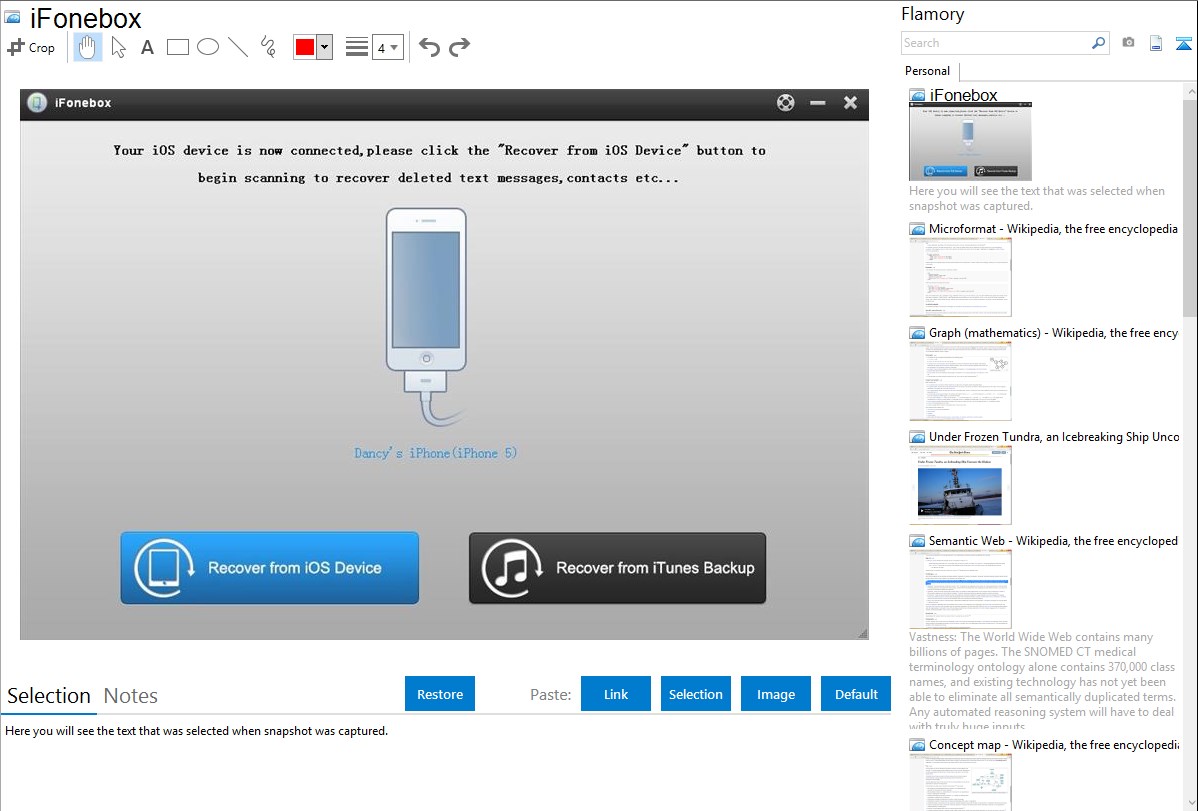The height and width of the screenshot is (811, 1198).
Task: Open the Semantic Web snapshot thumbnail
Action: (x=960, y=589)
